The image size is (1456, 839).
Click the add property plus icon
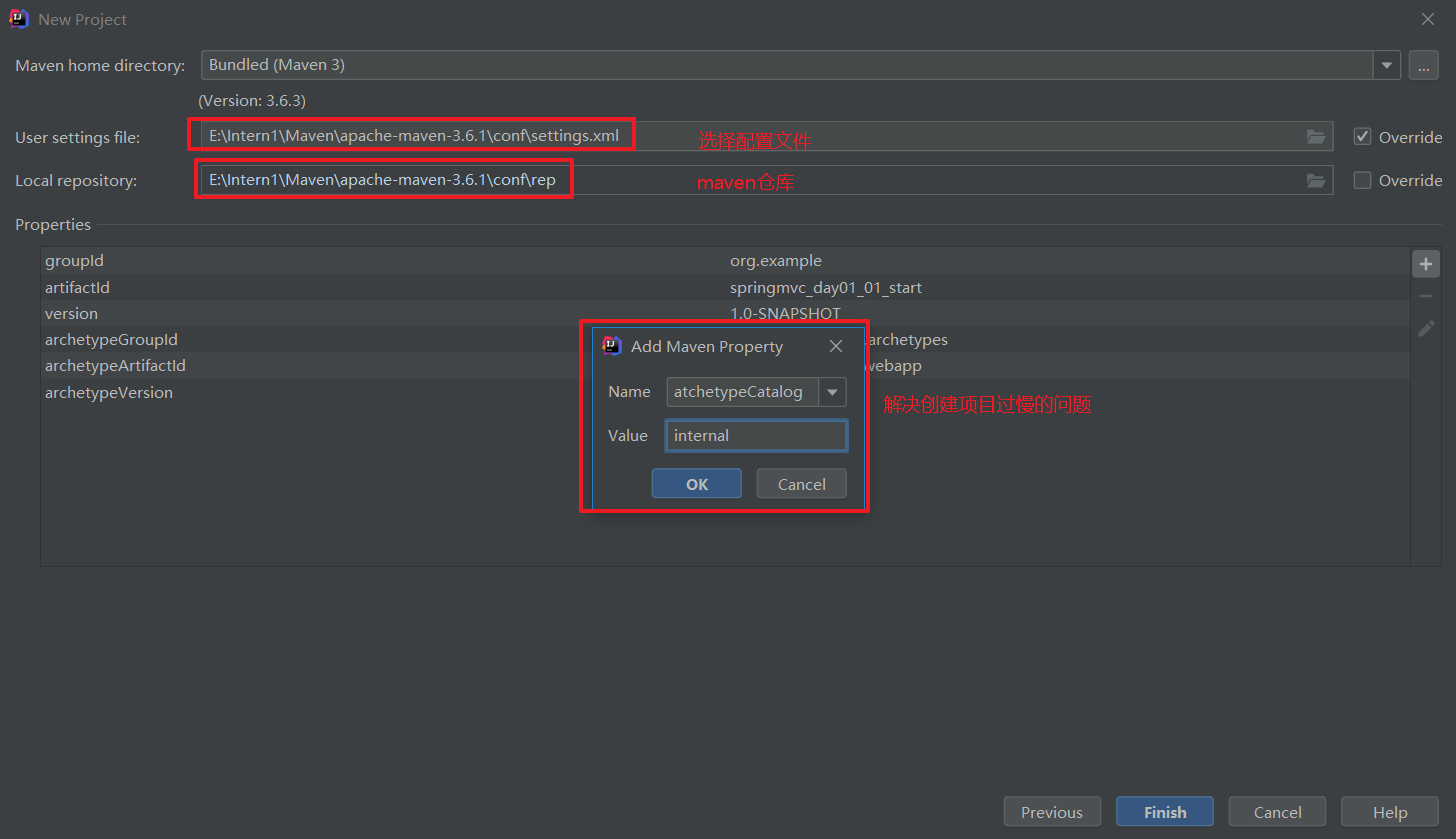[1426, 264]
